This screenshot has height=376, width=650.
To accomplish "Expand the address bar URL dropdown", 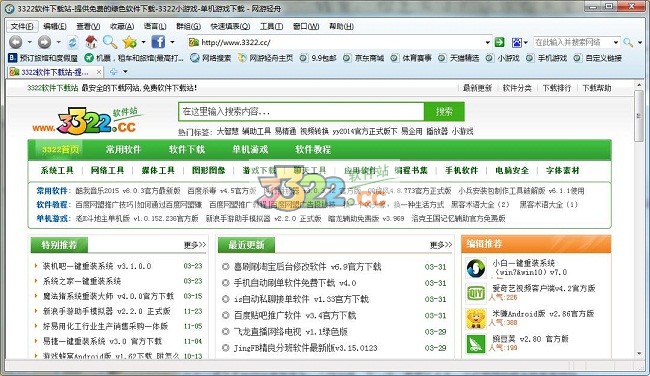I will pos(488,42).
